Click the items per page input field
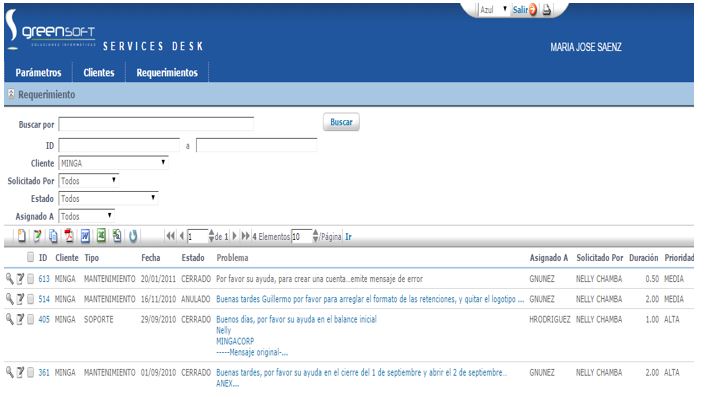 (x=302, y=236)
